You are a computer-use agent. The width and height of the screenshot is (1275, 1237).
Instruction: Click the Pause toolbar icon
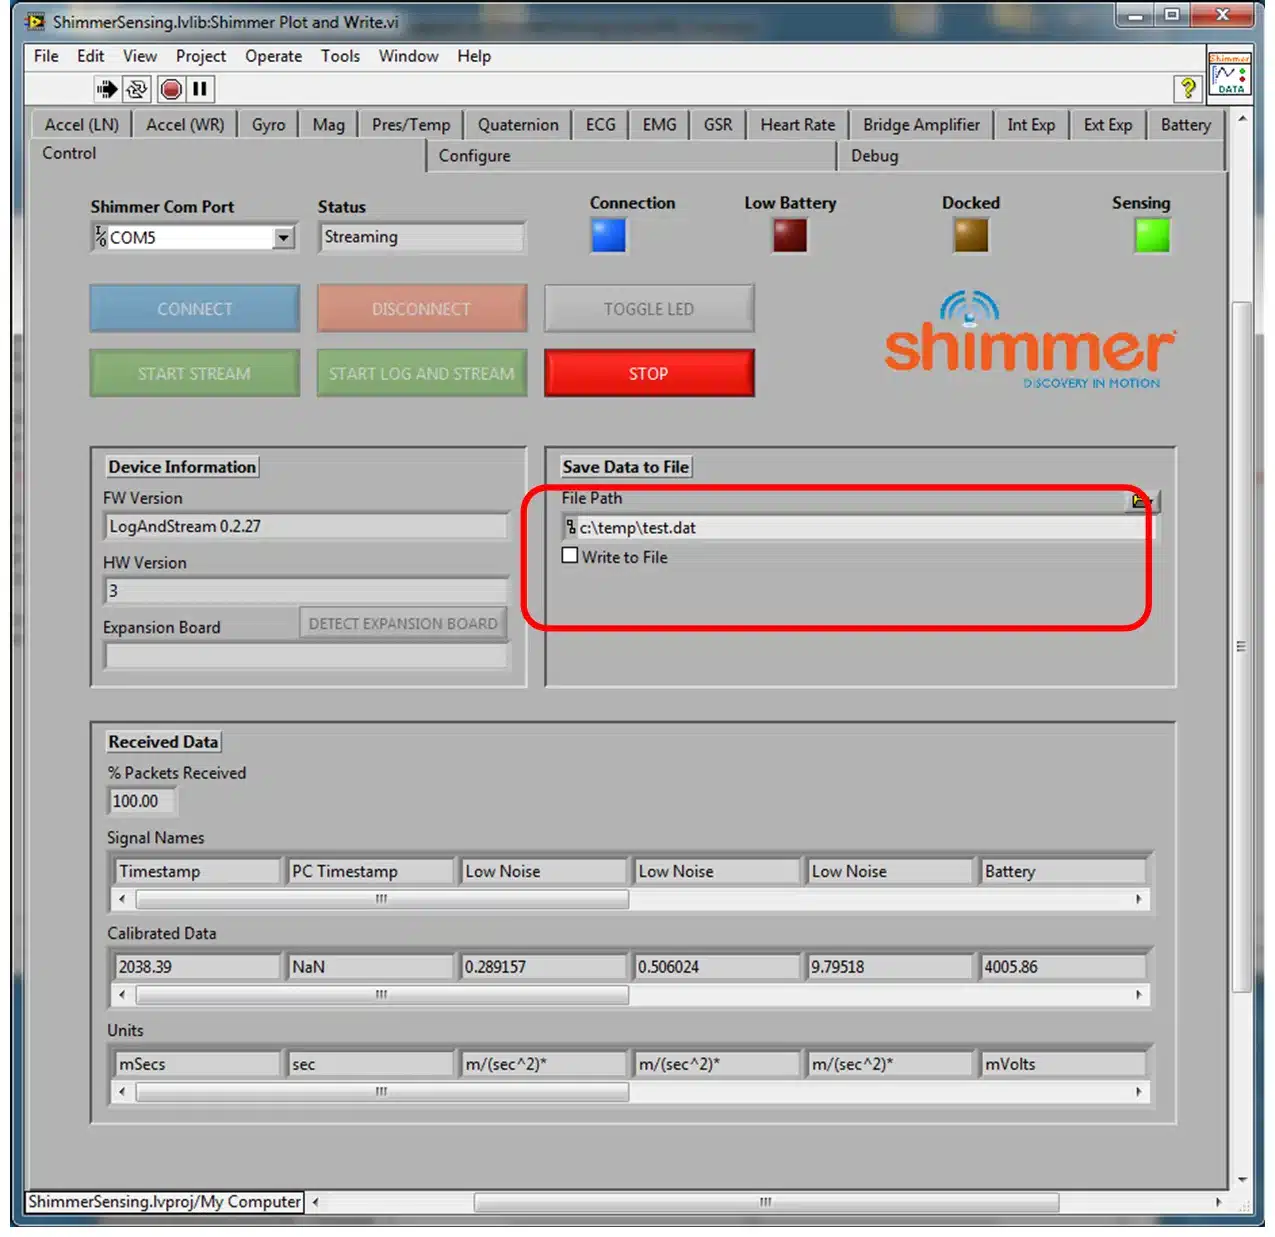[x=200, y=90]
